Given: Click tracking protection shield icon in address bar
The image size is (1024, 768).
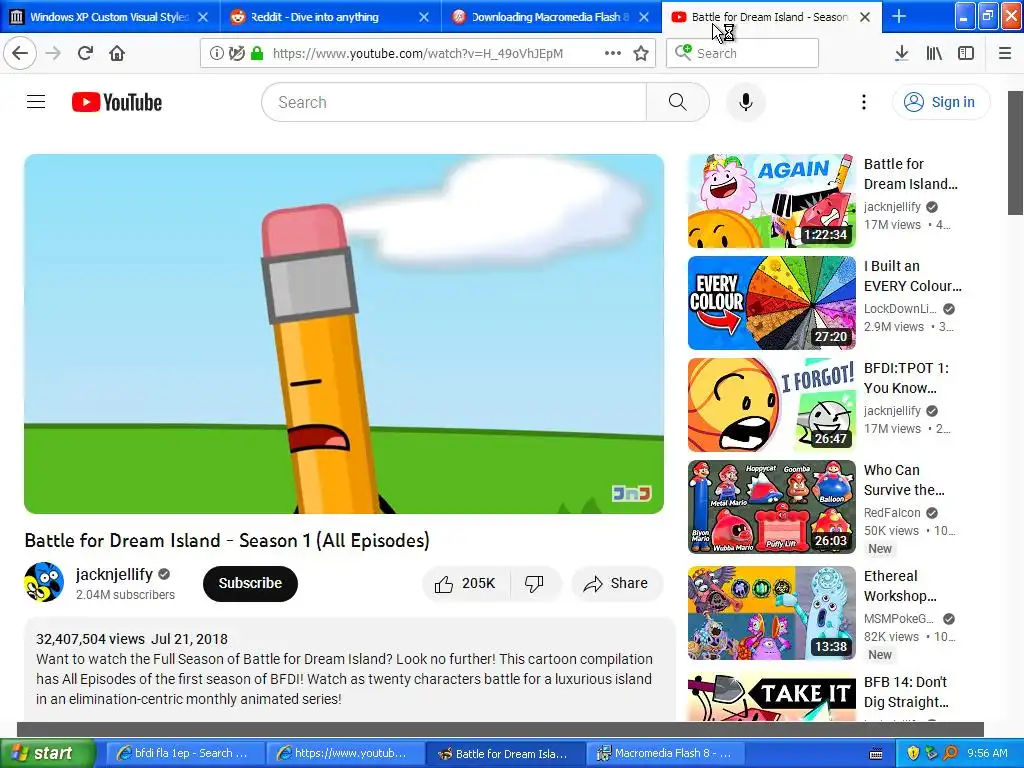Looking at the screenshot, I should pos(236,53).
